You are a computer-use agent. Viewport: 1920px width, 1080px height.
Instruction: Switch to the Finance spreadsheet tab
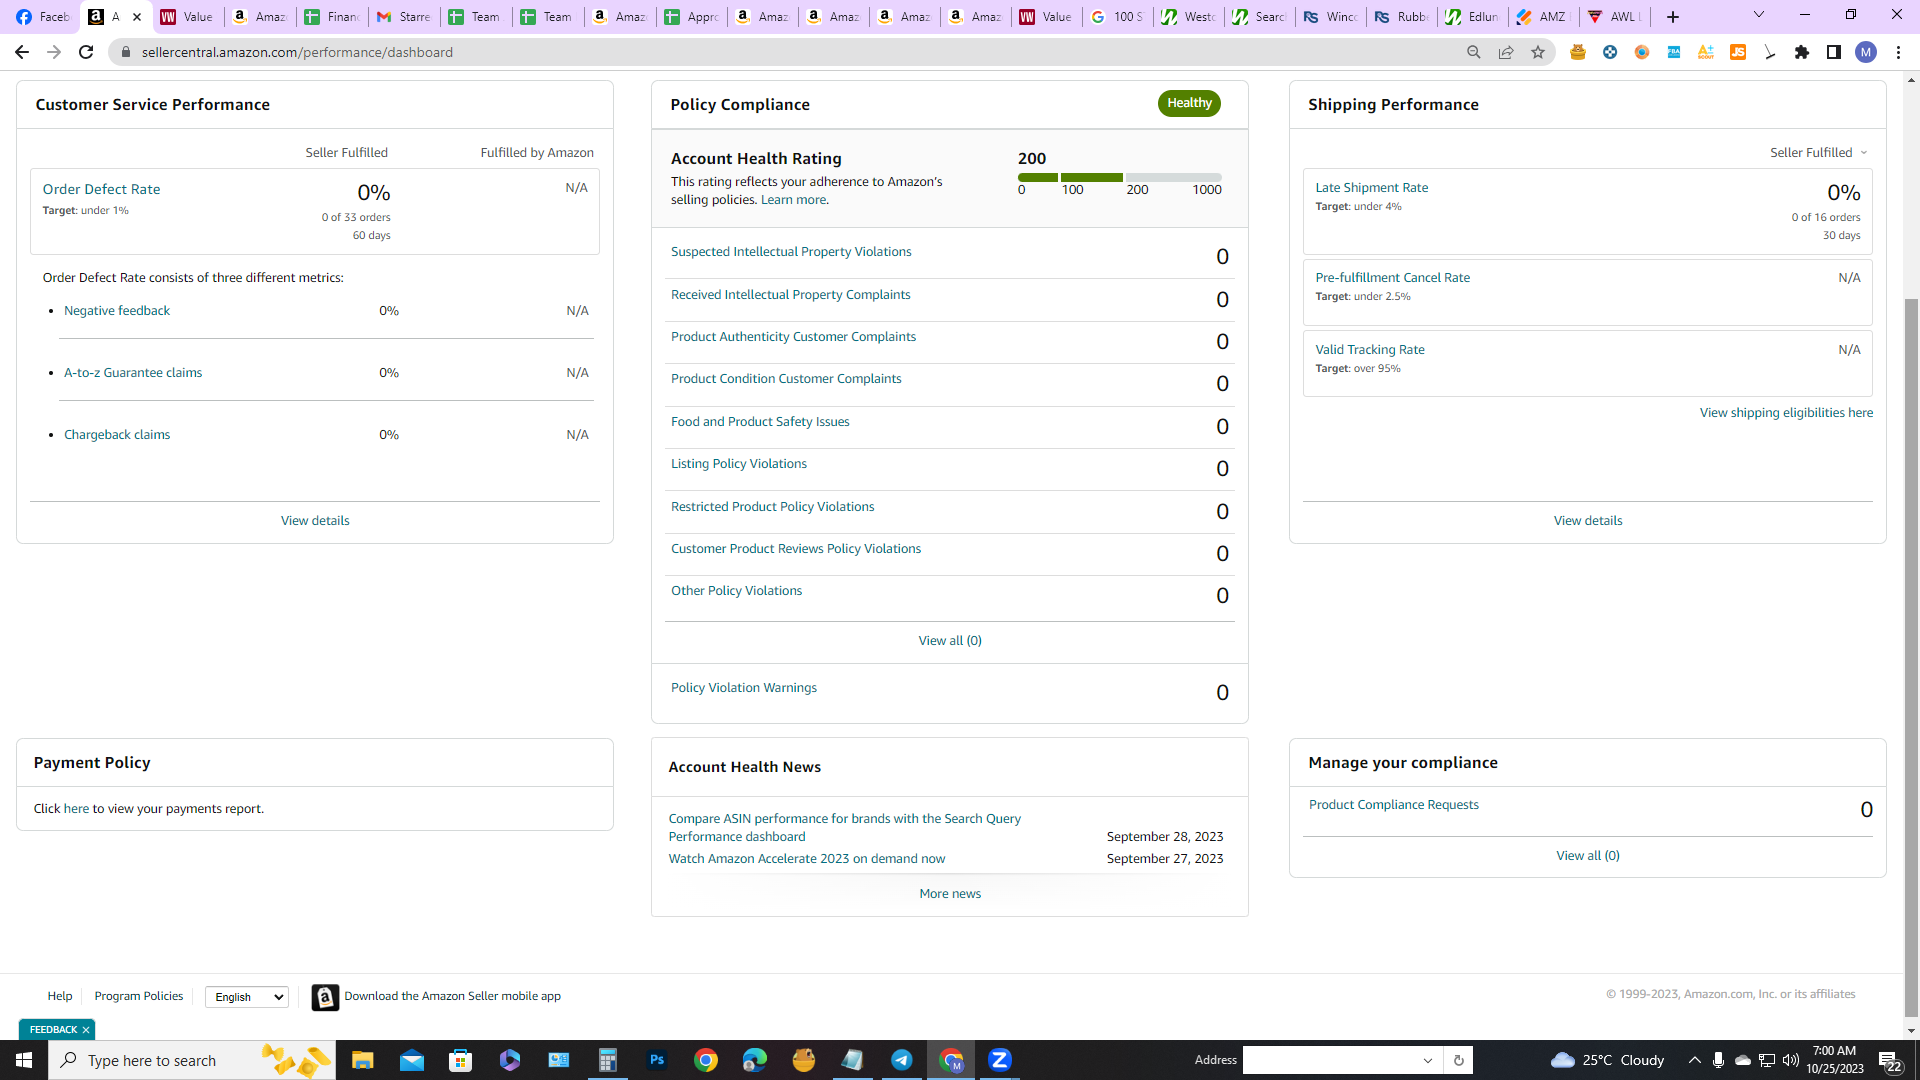point(331,17)
